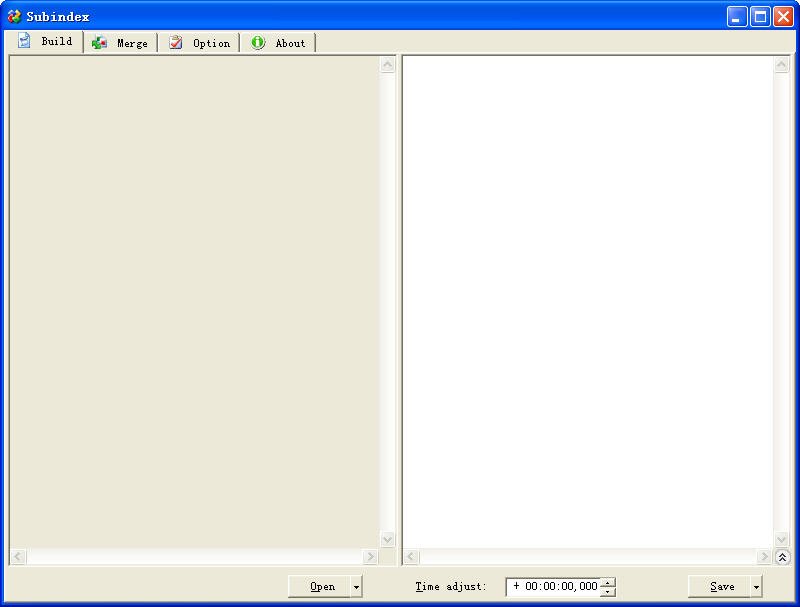The height and width of the screenshot is (607, 800).
Task: Click right pane scroll left arrow
Action: 412,557
